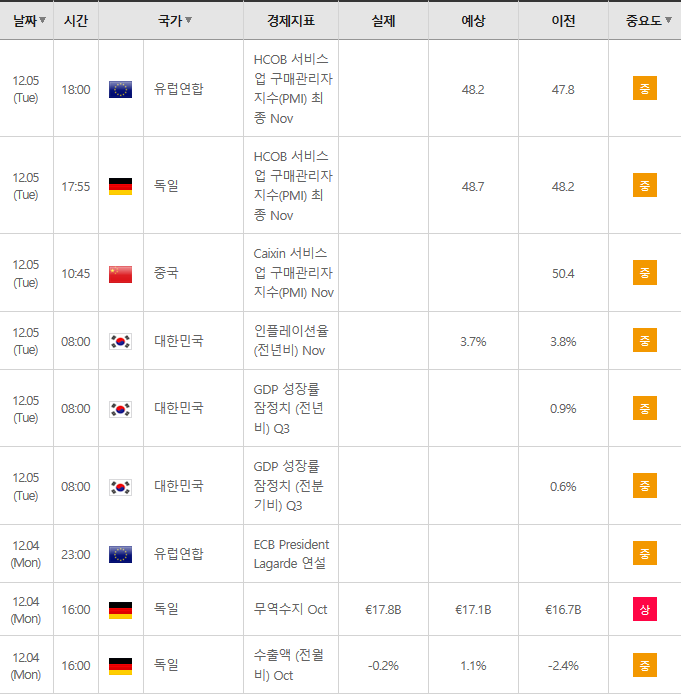Click the 중 importance badge in the 수출액 row
The height and width of the screenshot is (694, 681).
tap(645, 665)
